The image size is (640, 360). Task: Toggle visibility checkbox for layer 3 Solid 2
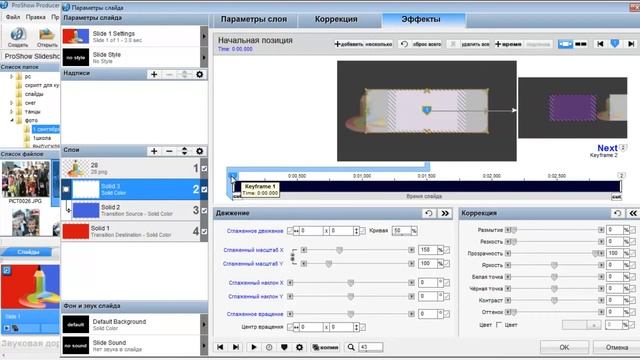click(x=204, y=211)
